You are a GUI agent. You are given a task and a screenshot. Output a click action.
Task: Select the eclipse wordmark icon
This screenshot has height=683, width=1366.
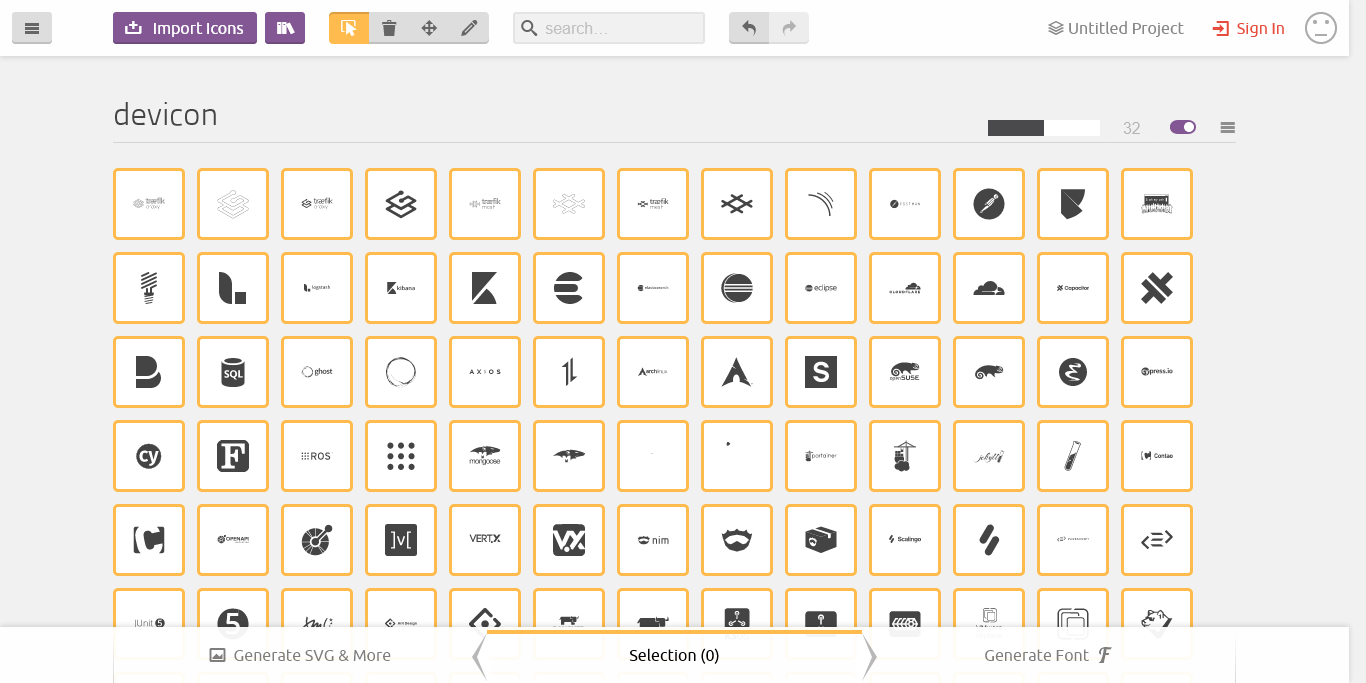(x=821, y=288)
